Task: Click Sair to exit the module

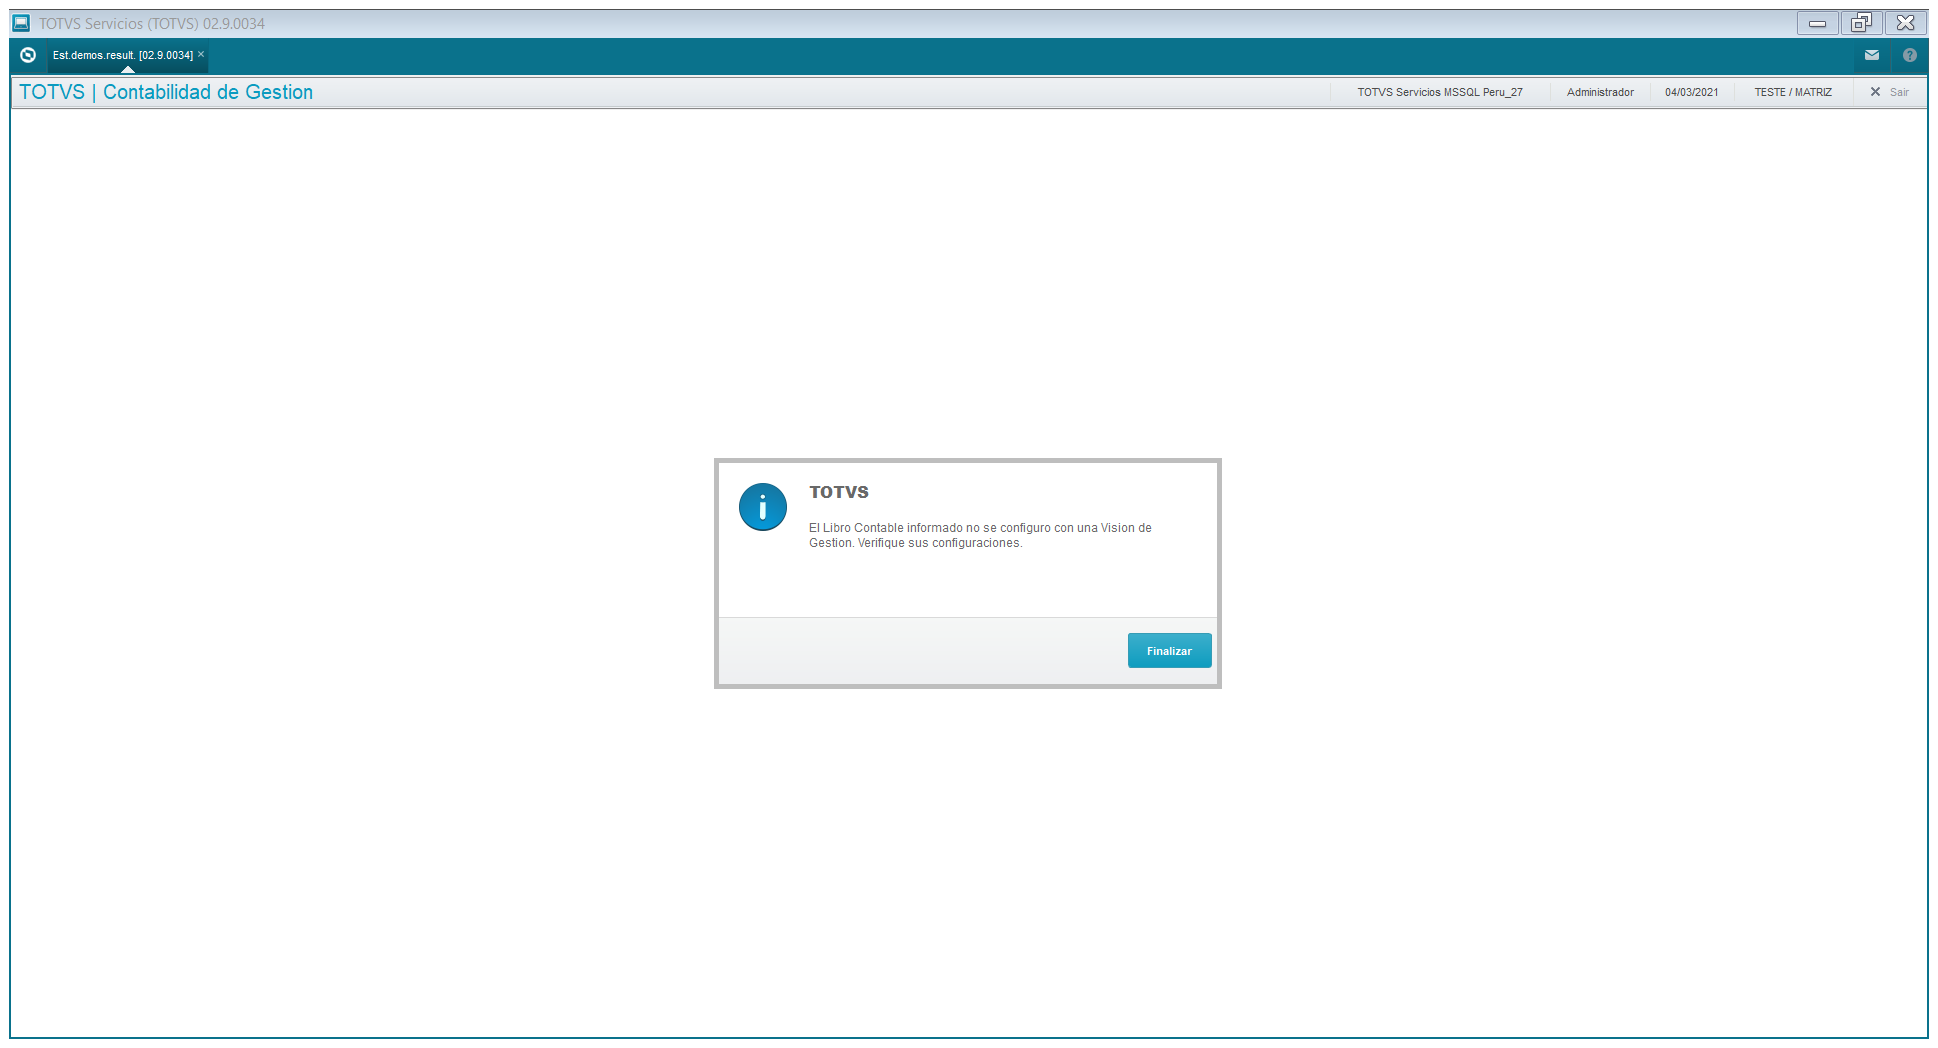Action: pos(1889,92)
